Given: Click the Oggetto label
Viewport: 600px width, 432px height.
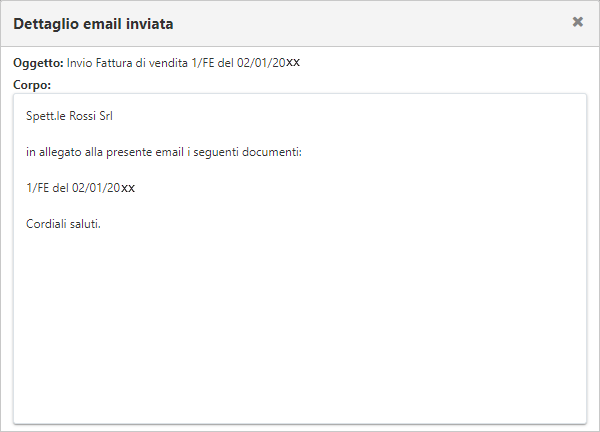Looking at the screenshot, I should tap(38, 63).
